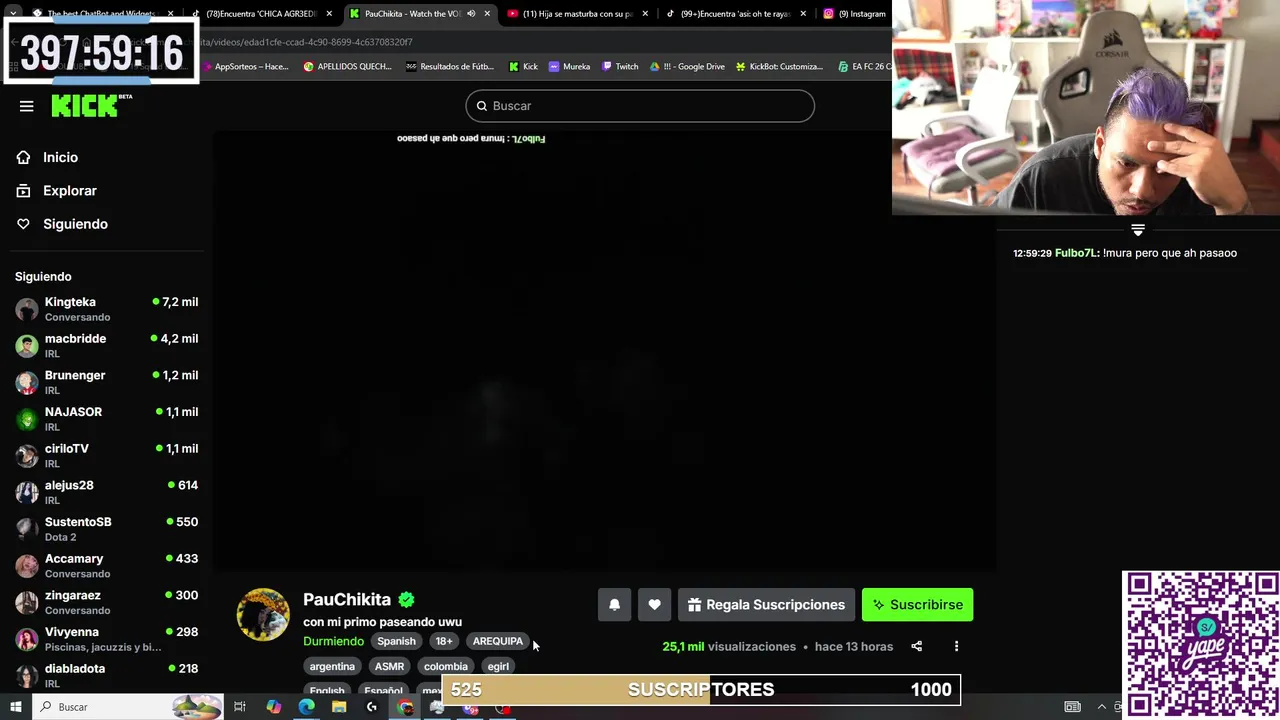Select SustentoSB playing Dota 2
Viewport: 1280px width, 720px height.
click(x=107, y=528)
